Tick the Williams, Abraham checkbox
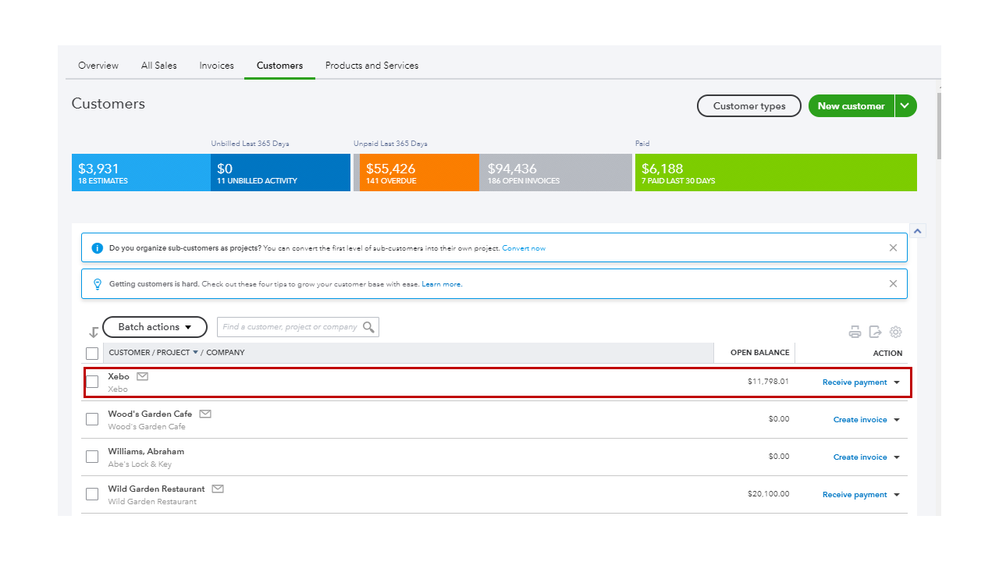Viewport: 999px width, 562px height. coord(92,456)
